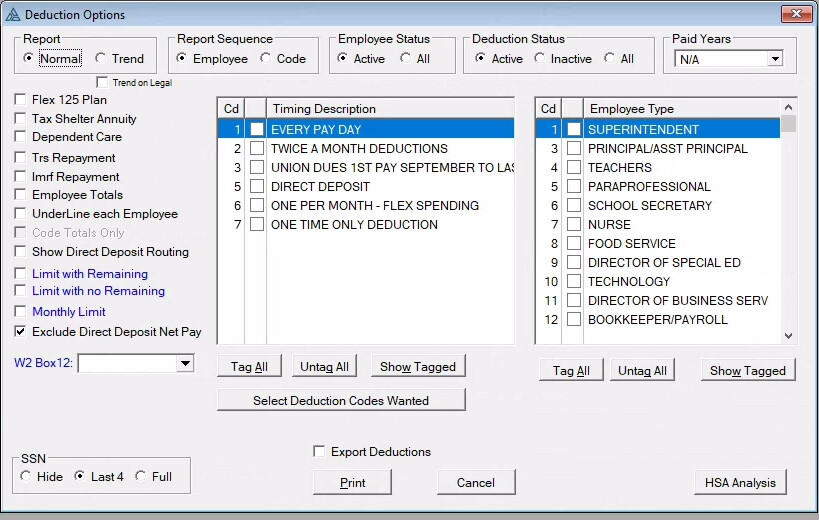The width and height of the screenshot is (819, 520).
Task: Select Inactive deduction status
Action: (540, 59)
